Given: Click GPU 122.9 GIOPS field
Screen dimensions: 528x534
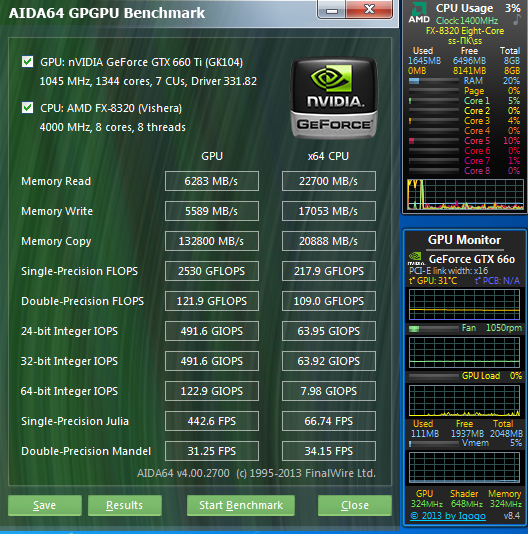Looking at the screenshot, I should (x=212, y=391).
